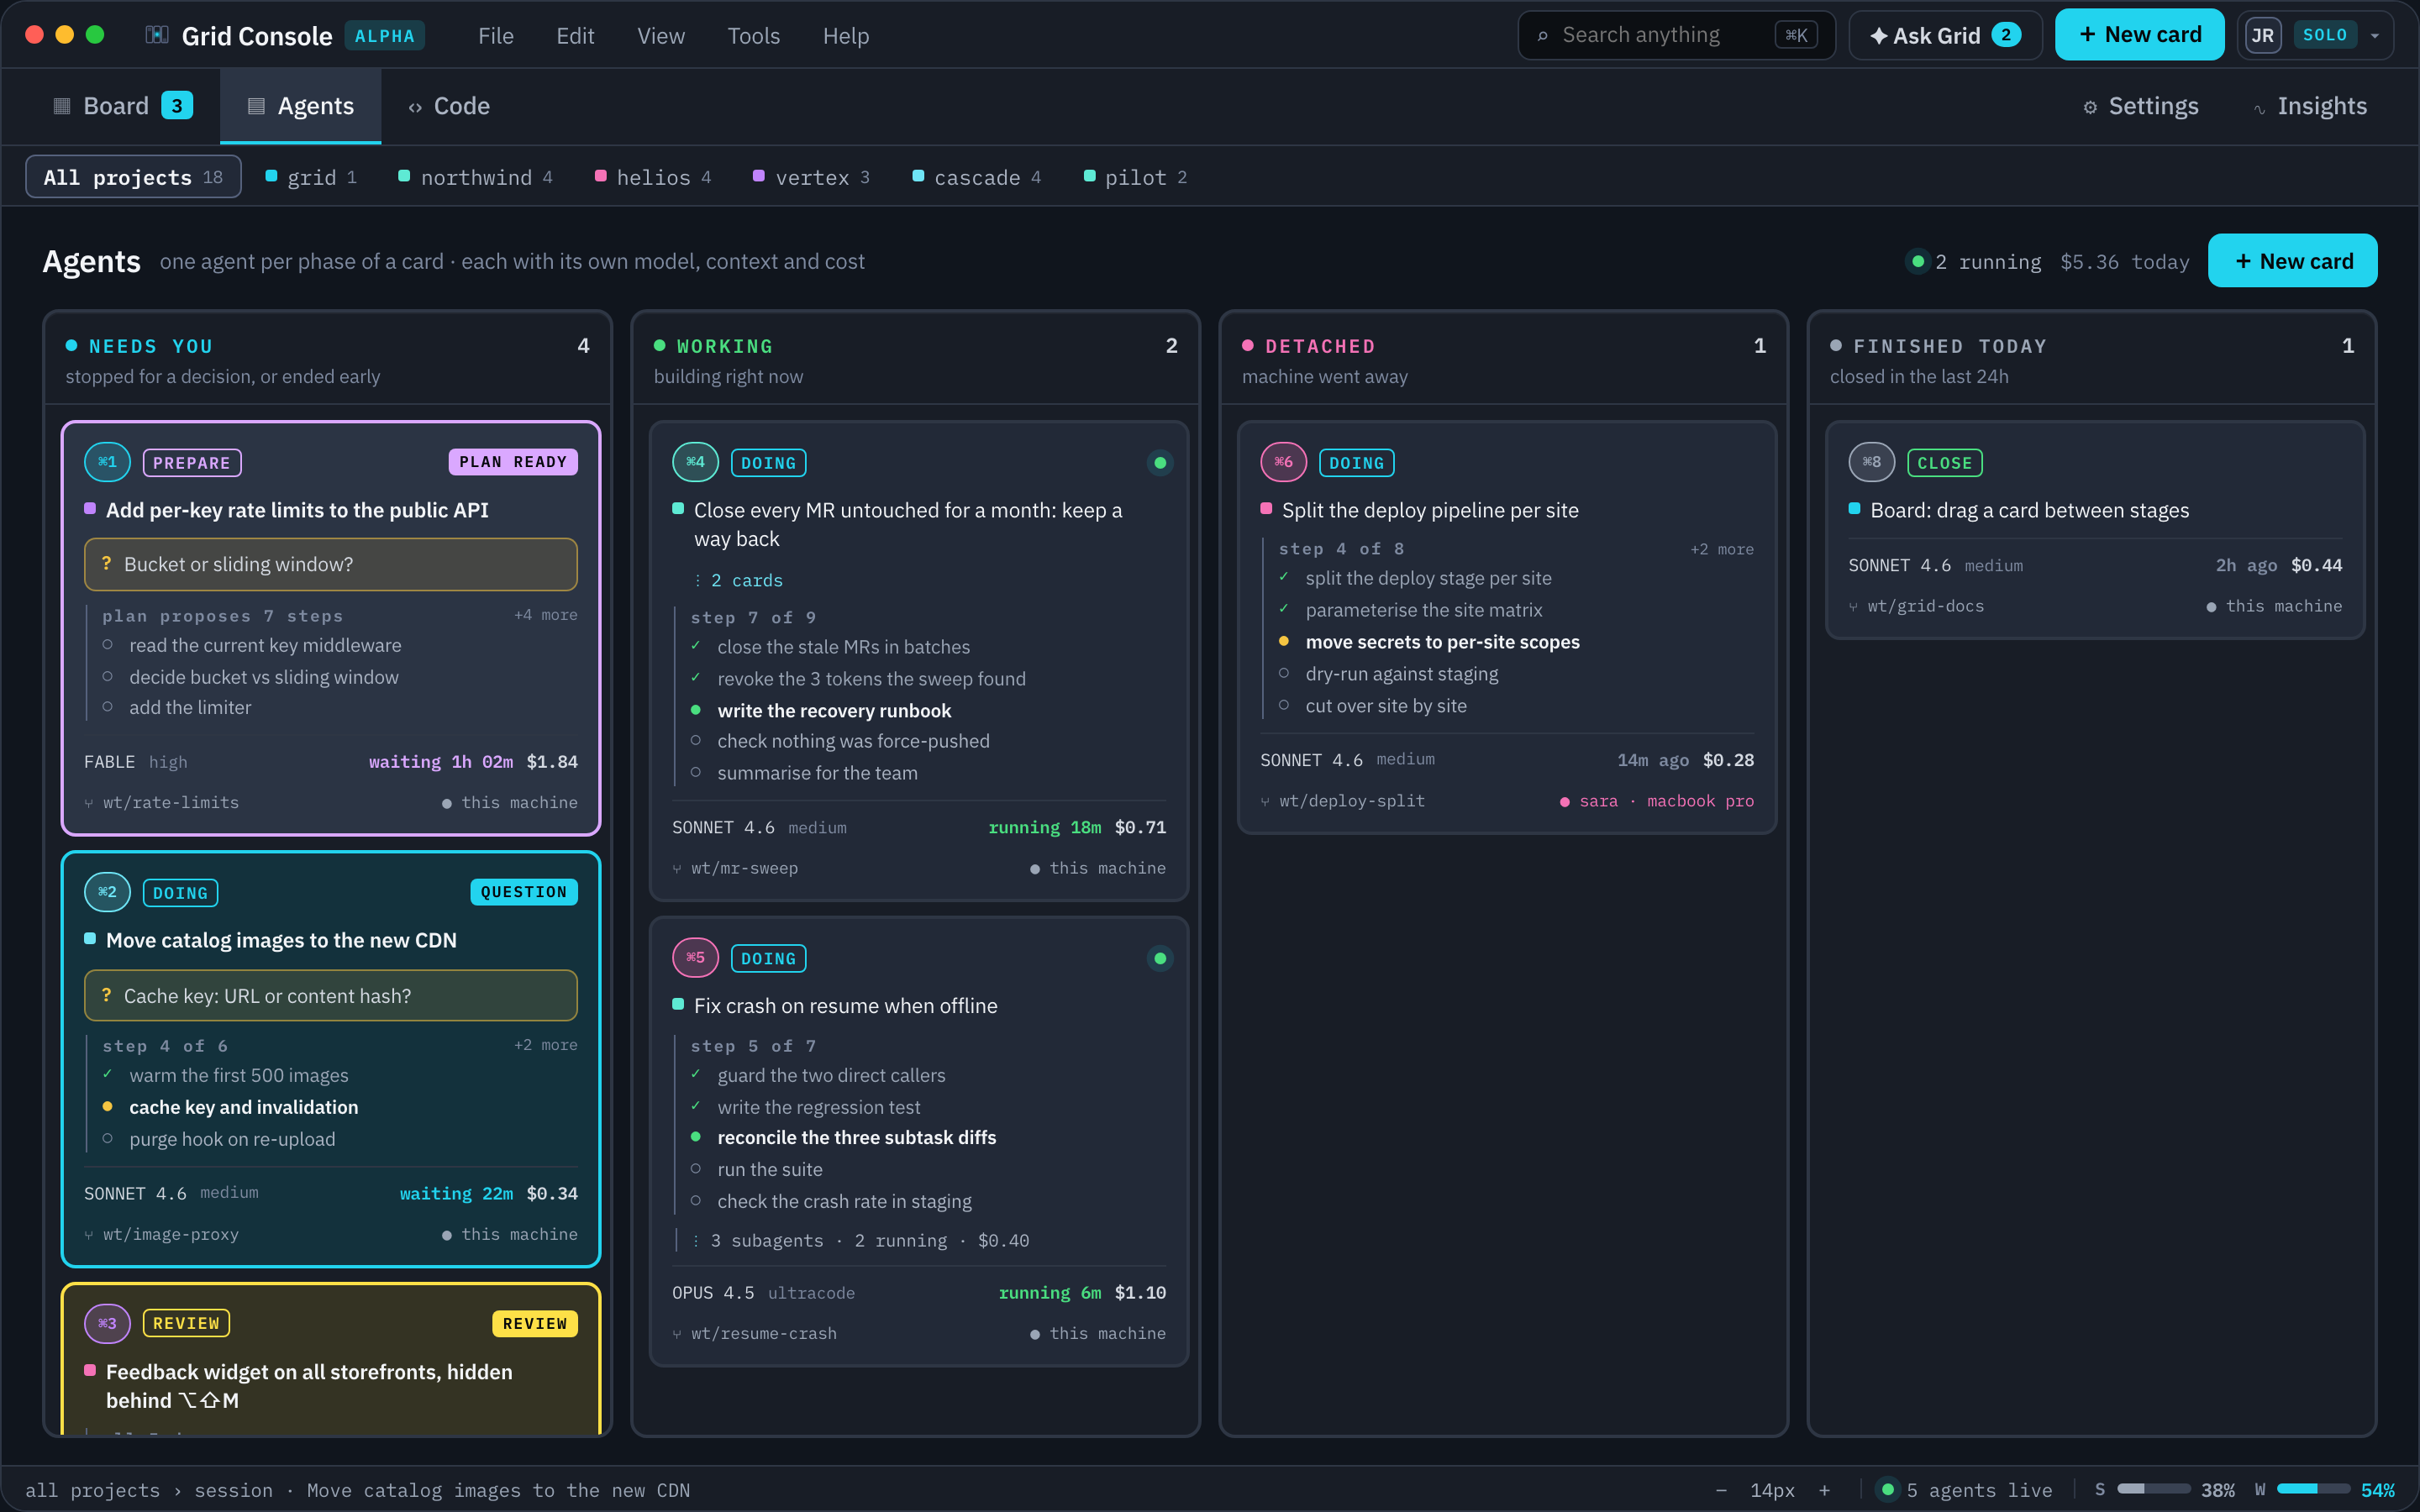Select the ⌘4 agent badge
This screenshot has height=1512, width=2420.
click(x=695, y=462)
